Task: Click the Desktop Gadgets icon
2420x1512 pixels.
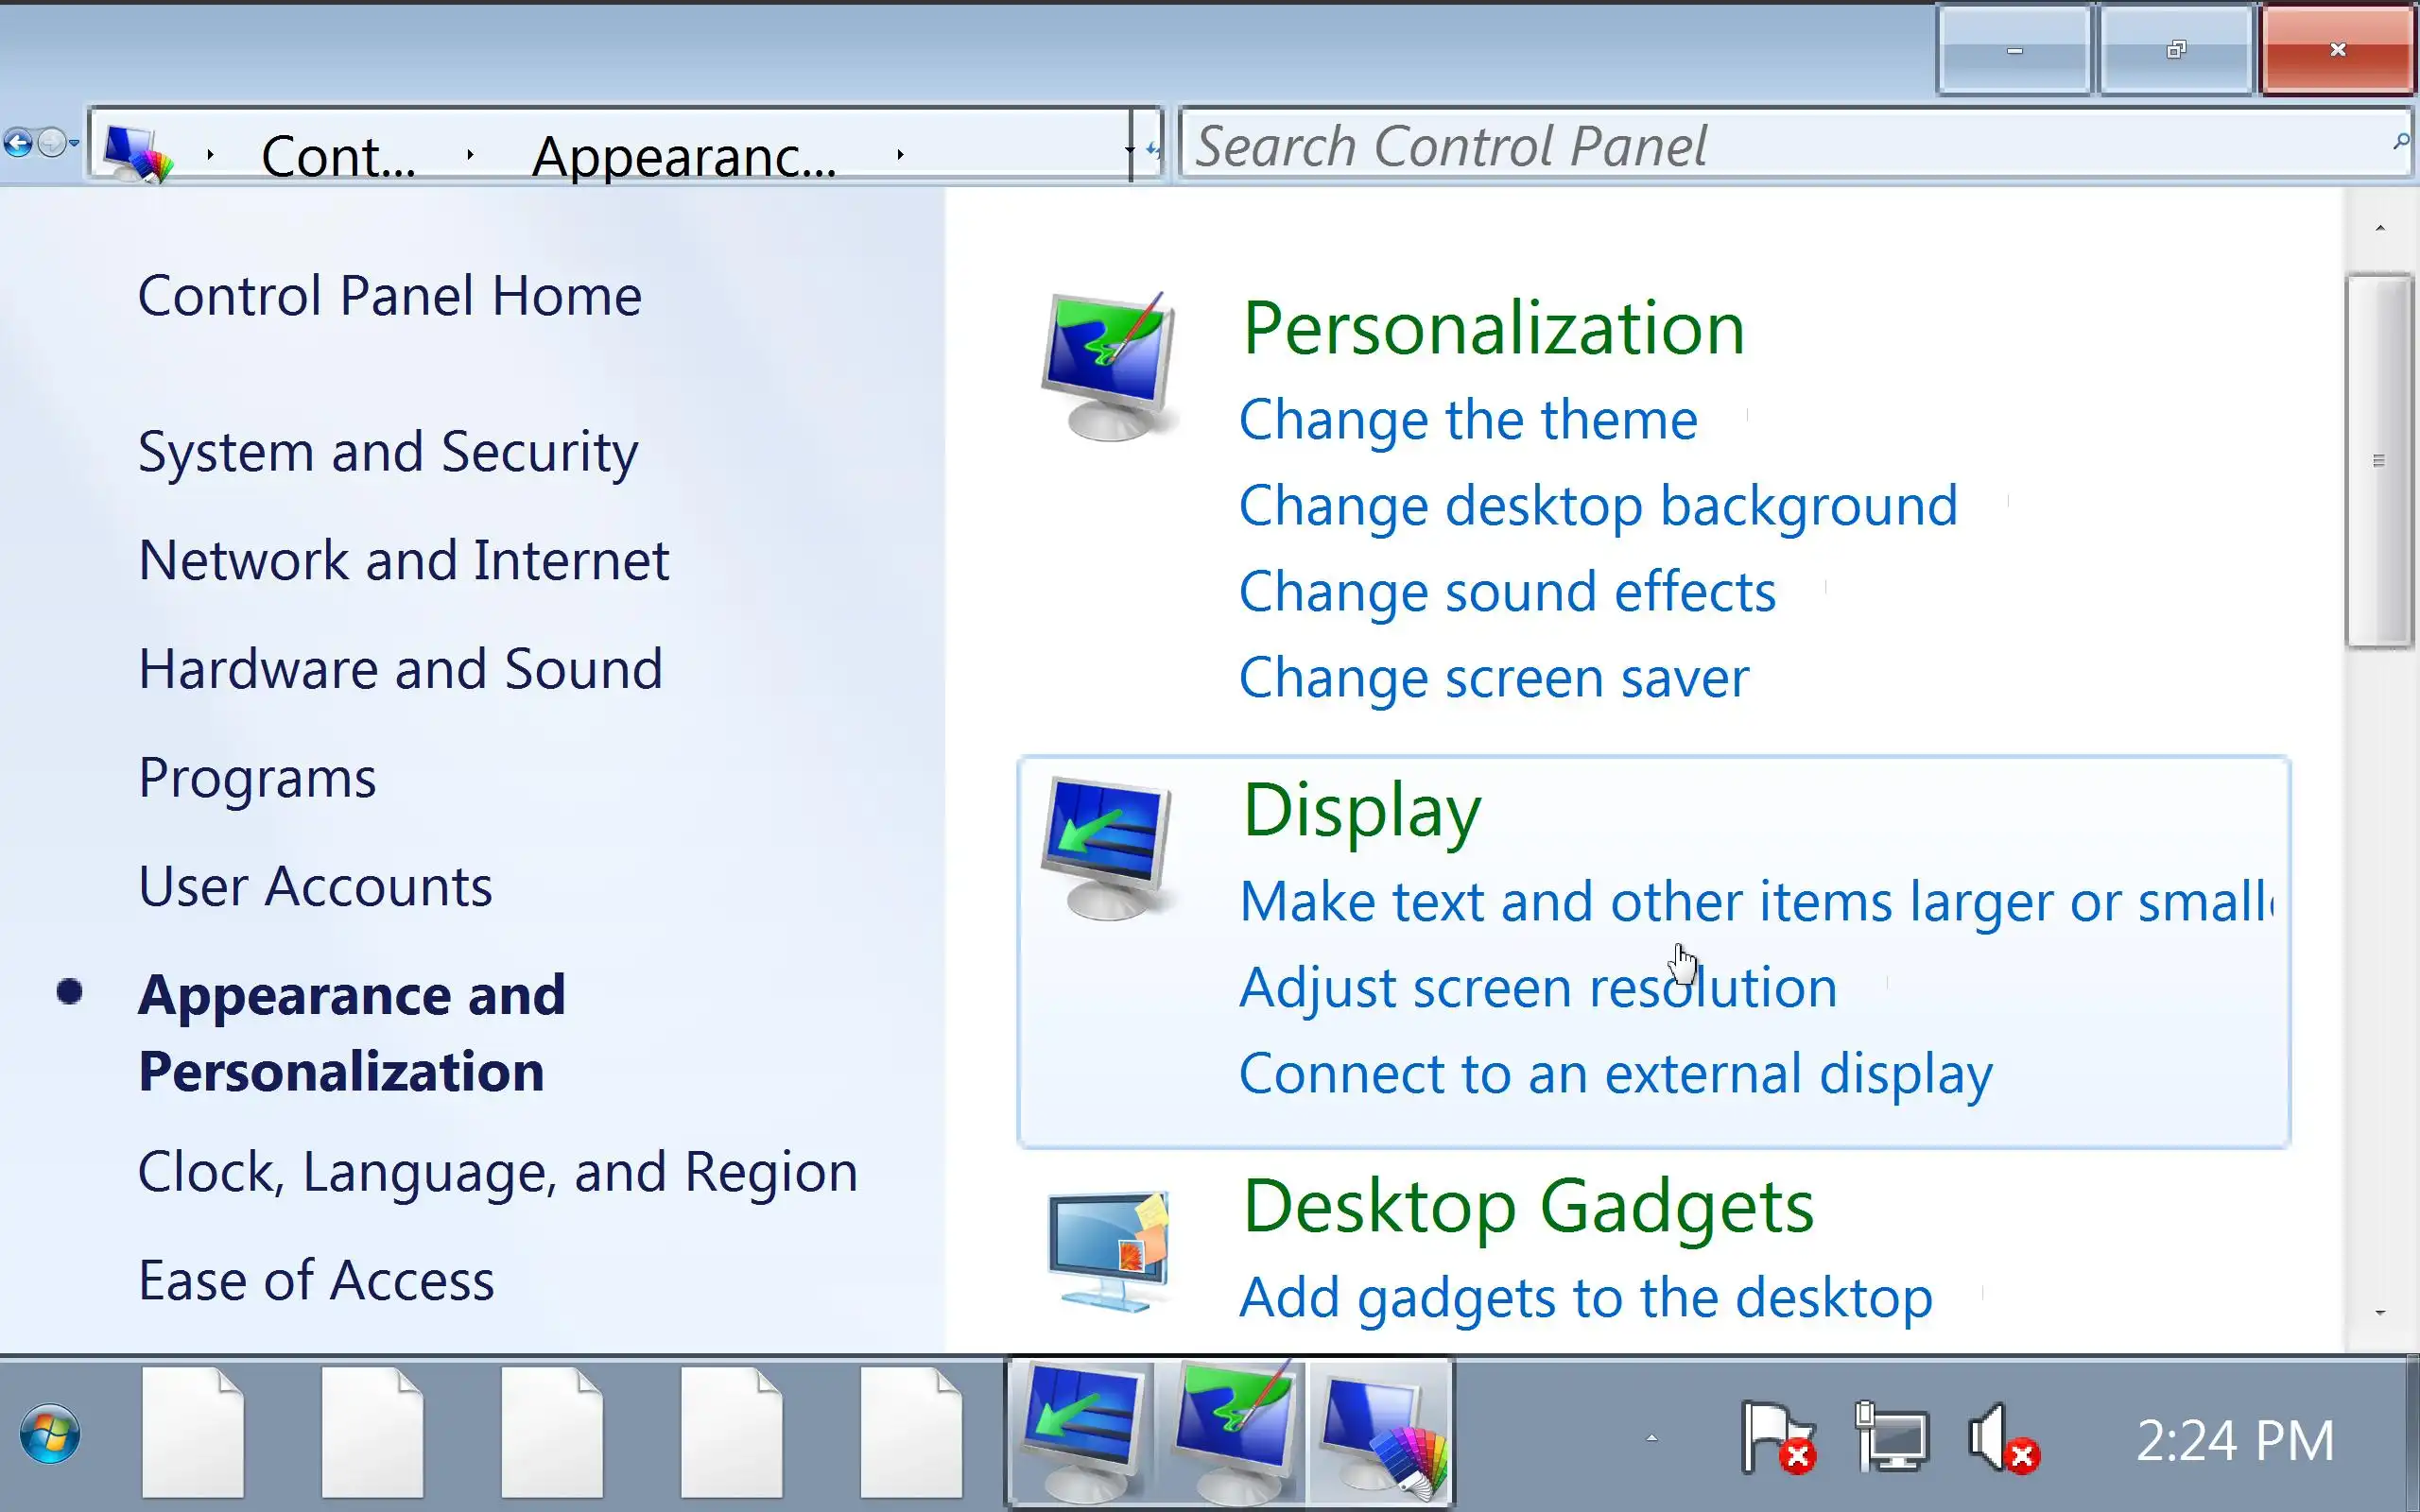Action: [x=1108, y=1250]
